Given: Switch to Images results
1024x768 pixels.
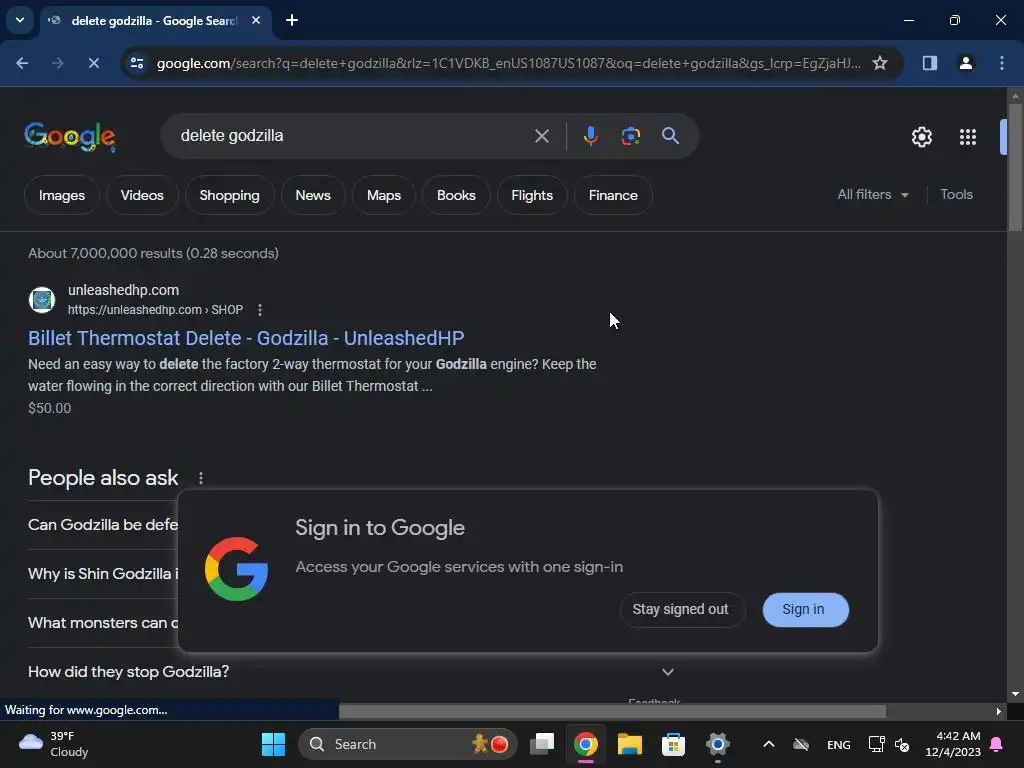Looking at the screenshot, I should coord(62,195).
